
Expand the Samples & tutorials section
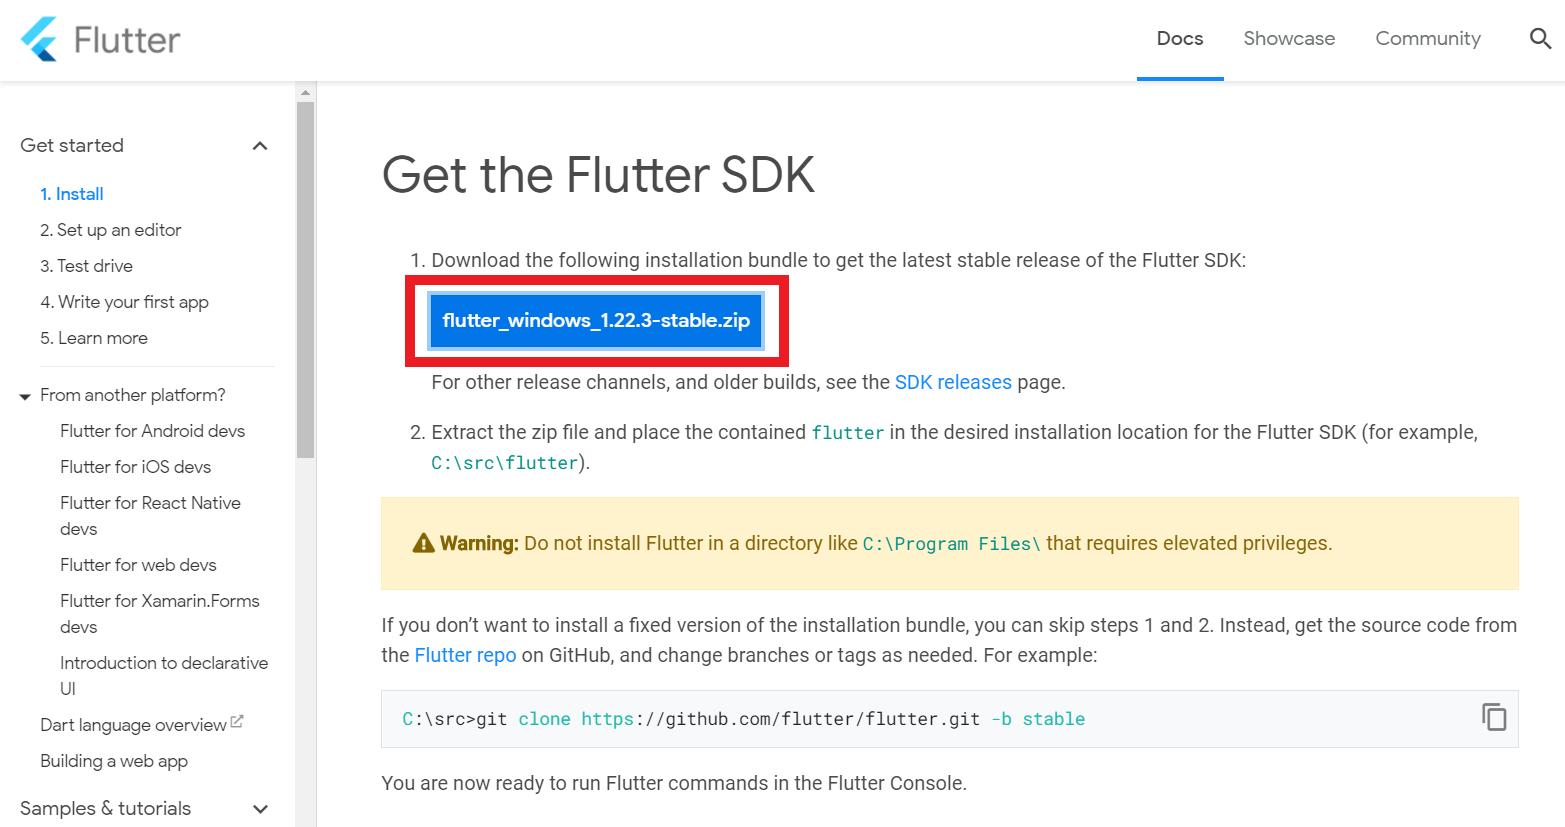(x=260, y=809)
